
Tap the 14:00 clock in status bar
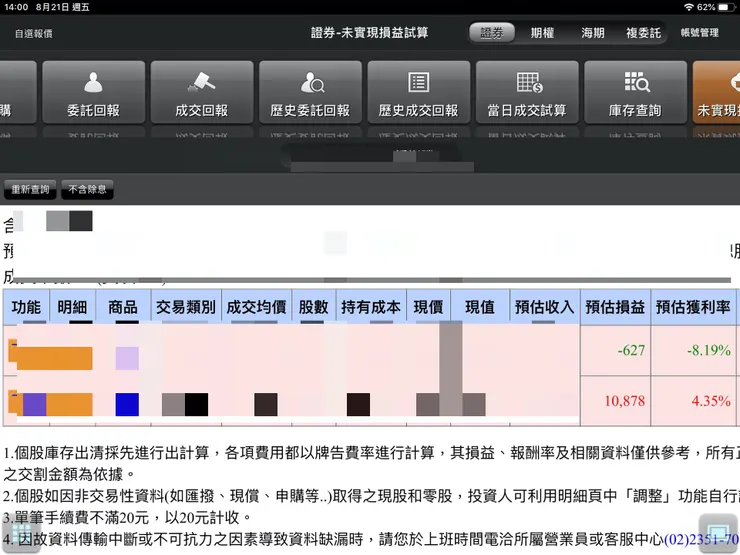tap(16, 7)
